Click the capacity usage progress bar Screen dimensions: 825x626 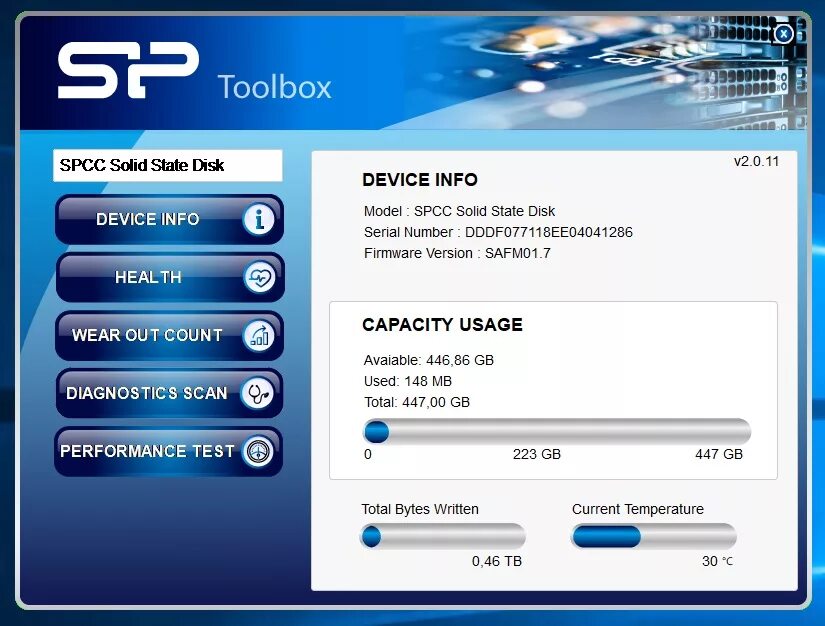557,432
